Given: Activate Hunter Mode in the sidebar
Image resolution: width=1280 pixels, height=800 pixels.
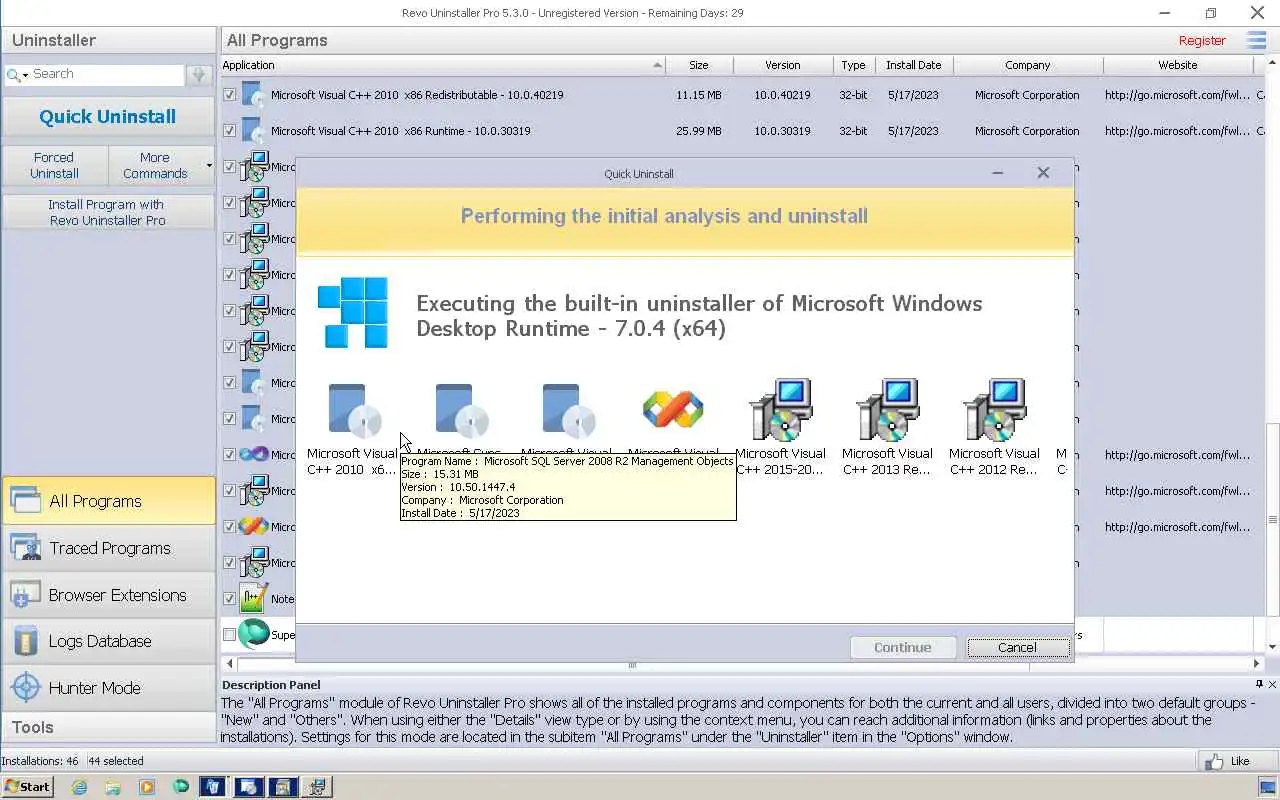Looking at the screenshot, I should (108, 688).
